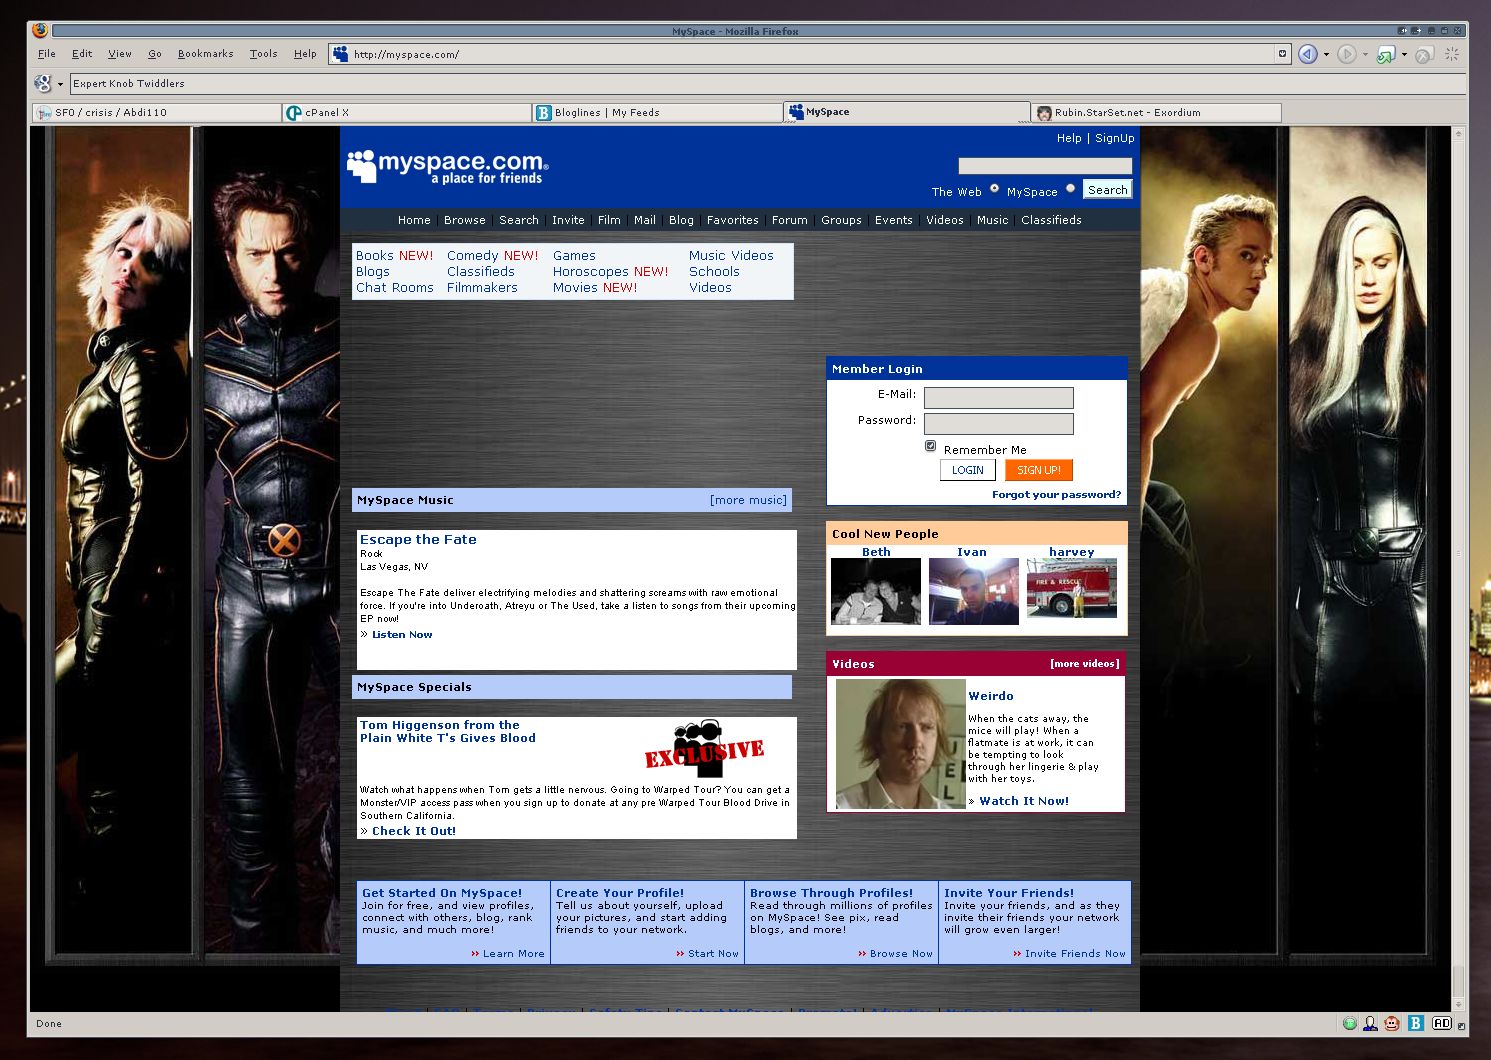Click the green round status bar icon

coord(1349,1023)
